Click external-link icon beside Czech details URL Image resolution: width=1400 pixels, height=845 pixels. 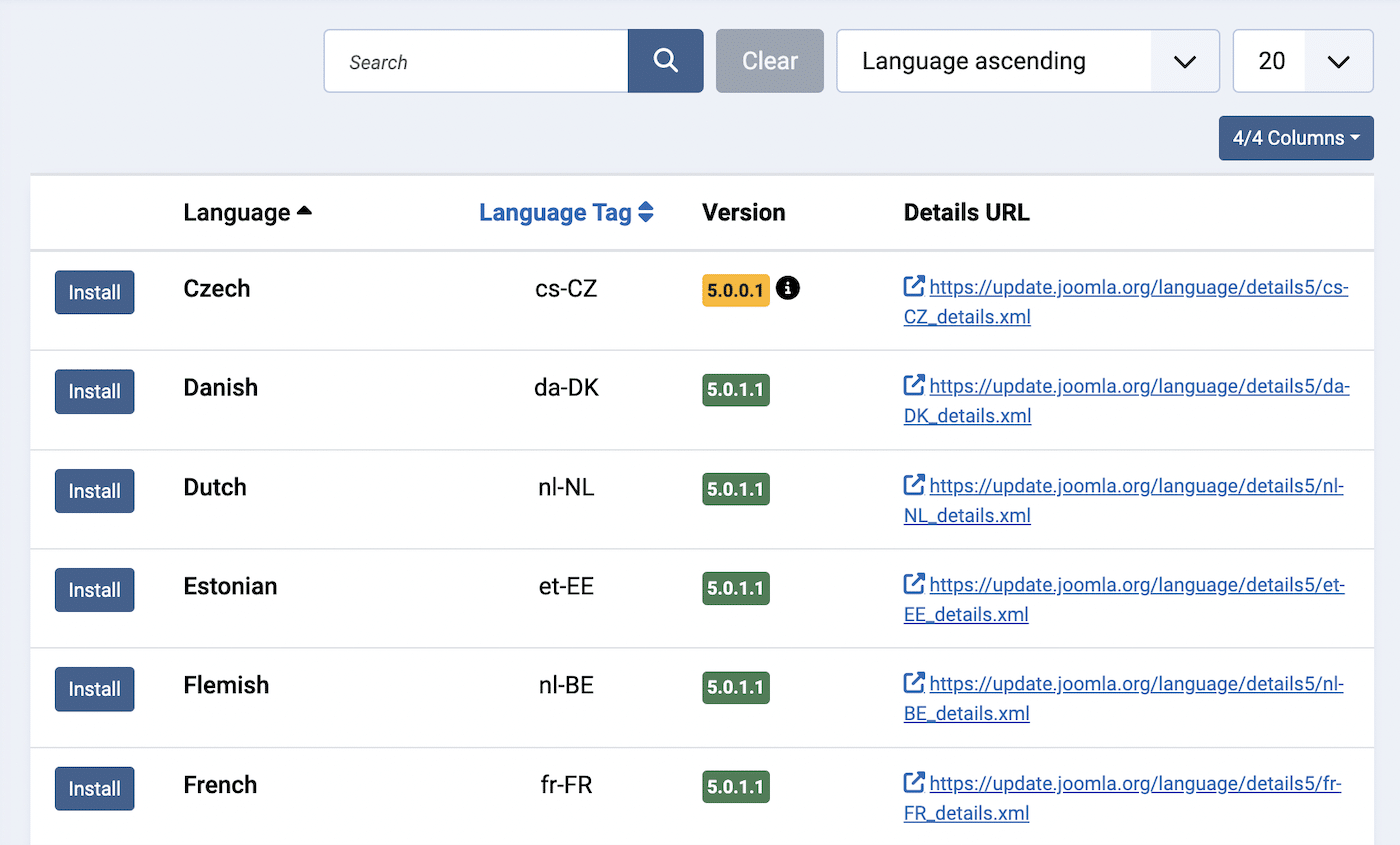(x=913, y=286)
